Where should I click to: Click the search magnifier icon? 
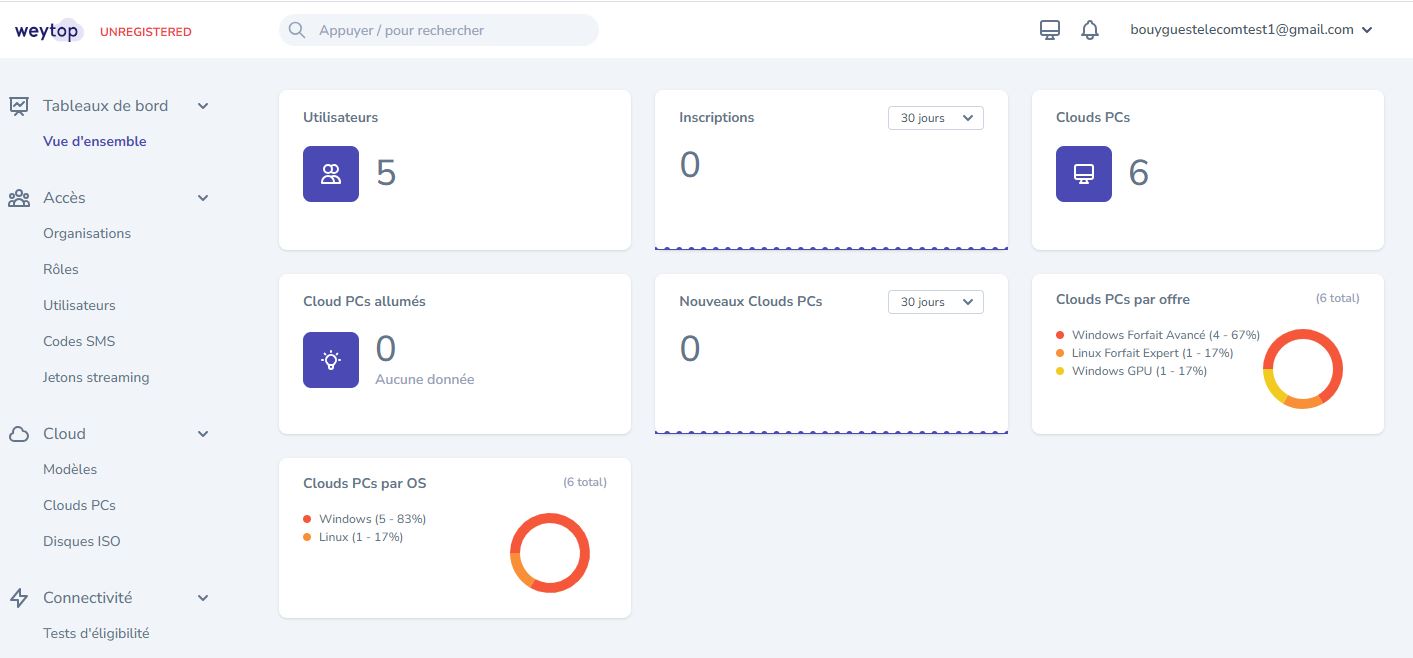click(297, 30)
